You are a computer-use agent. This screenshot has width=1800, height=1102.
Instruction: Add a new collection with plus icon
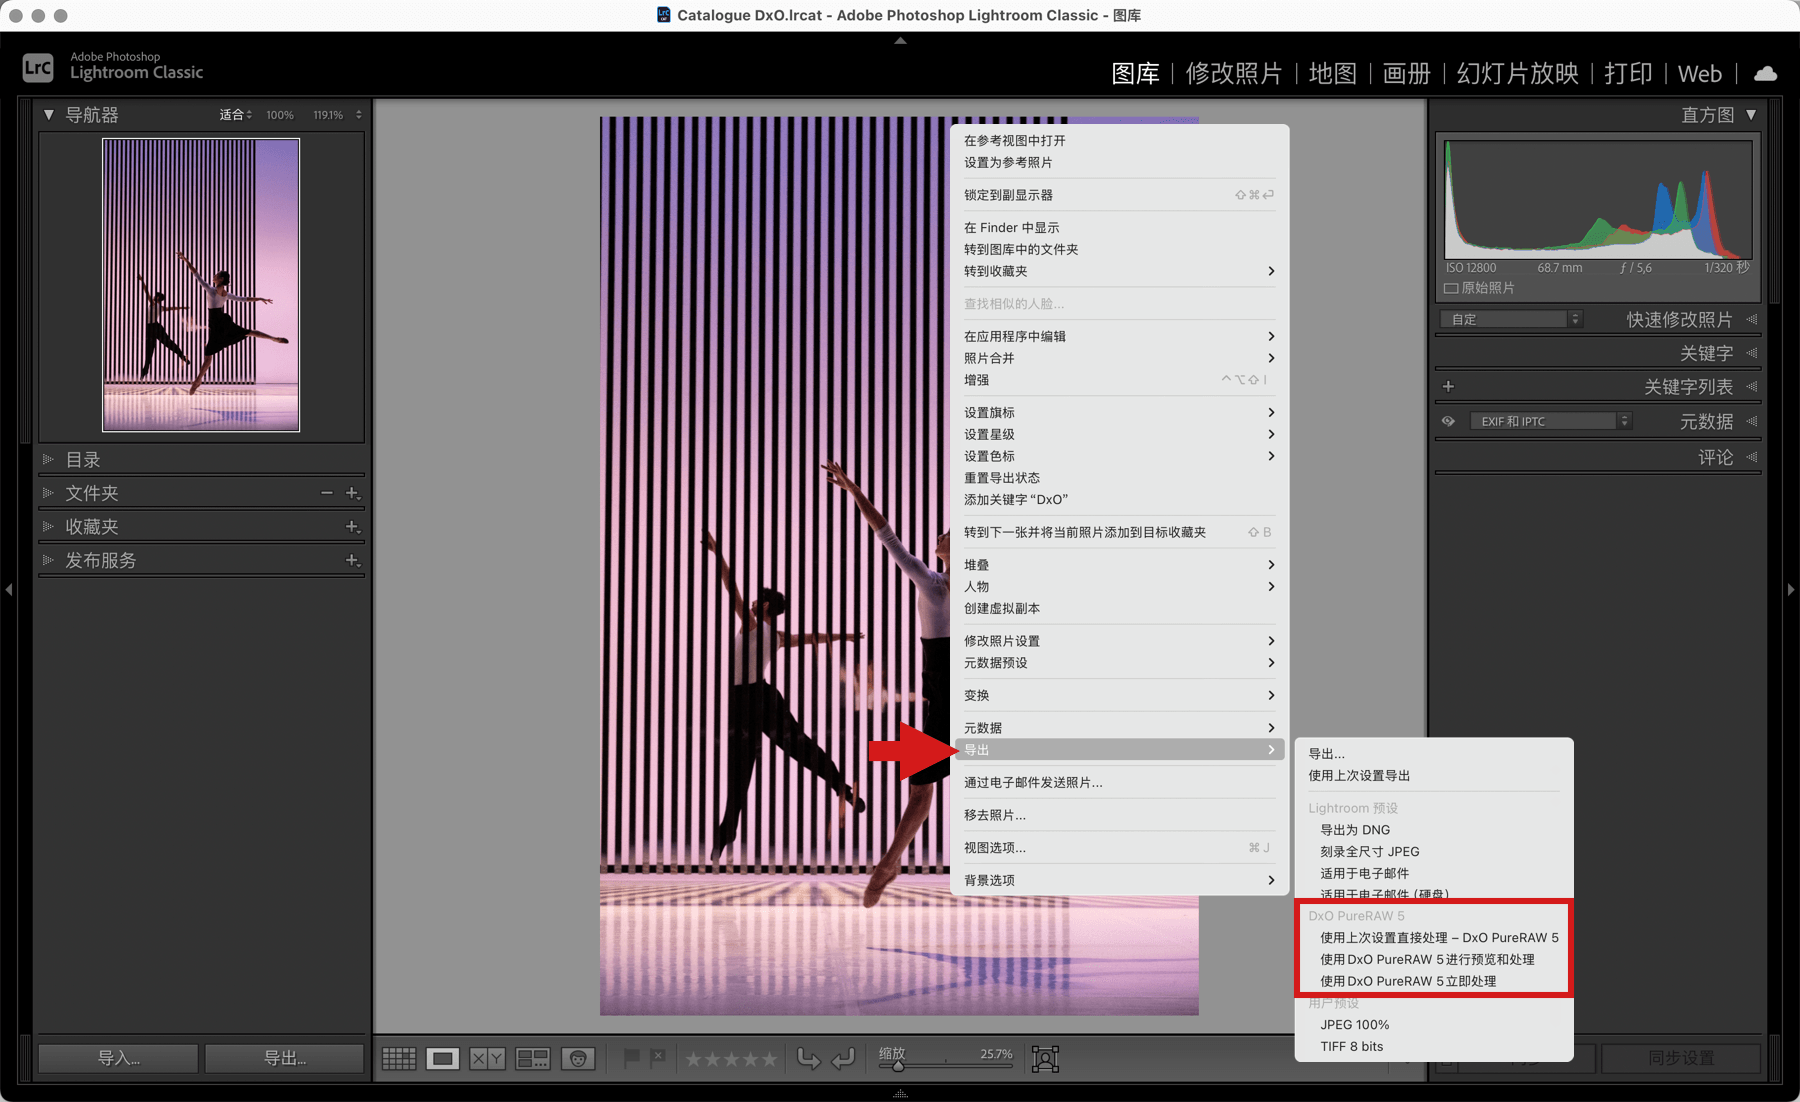352,526
